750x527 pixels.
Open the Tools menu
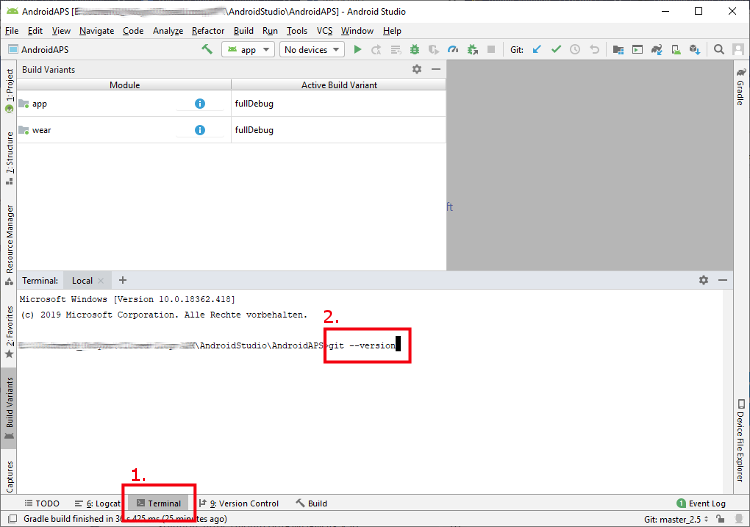(x=297, y=31)
